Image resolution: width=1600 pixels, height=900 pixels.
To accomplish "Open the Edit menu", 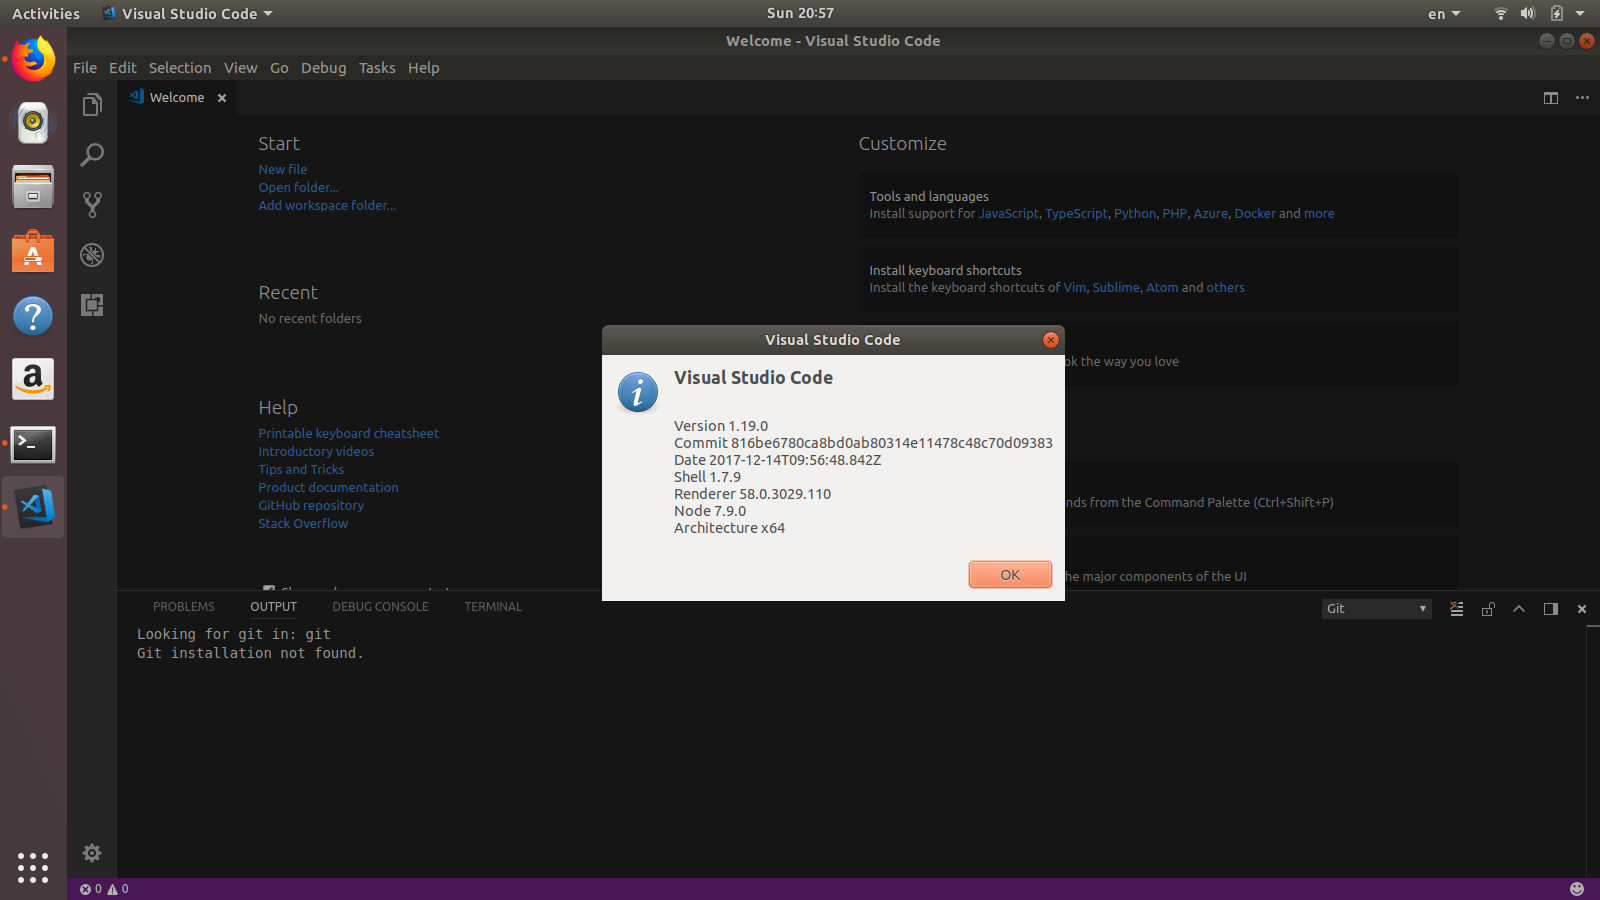I will click(x=123, y=68).
